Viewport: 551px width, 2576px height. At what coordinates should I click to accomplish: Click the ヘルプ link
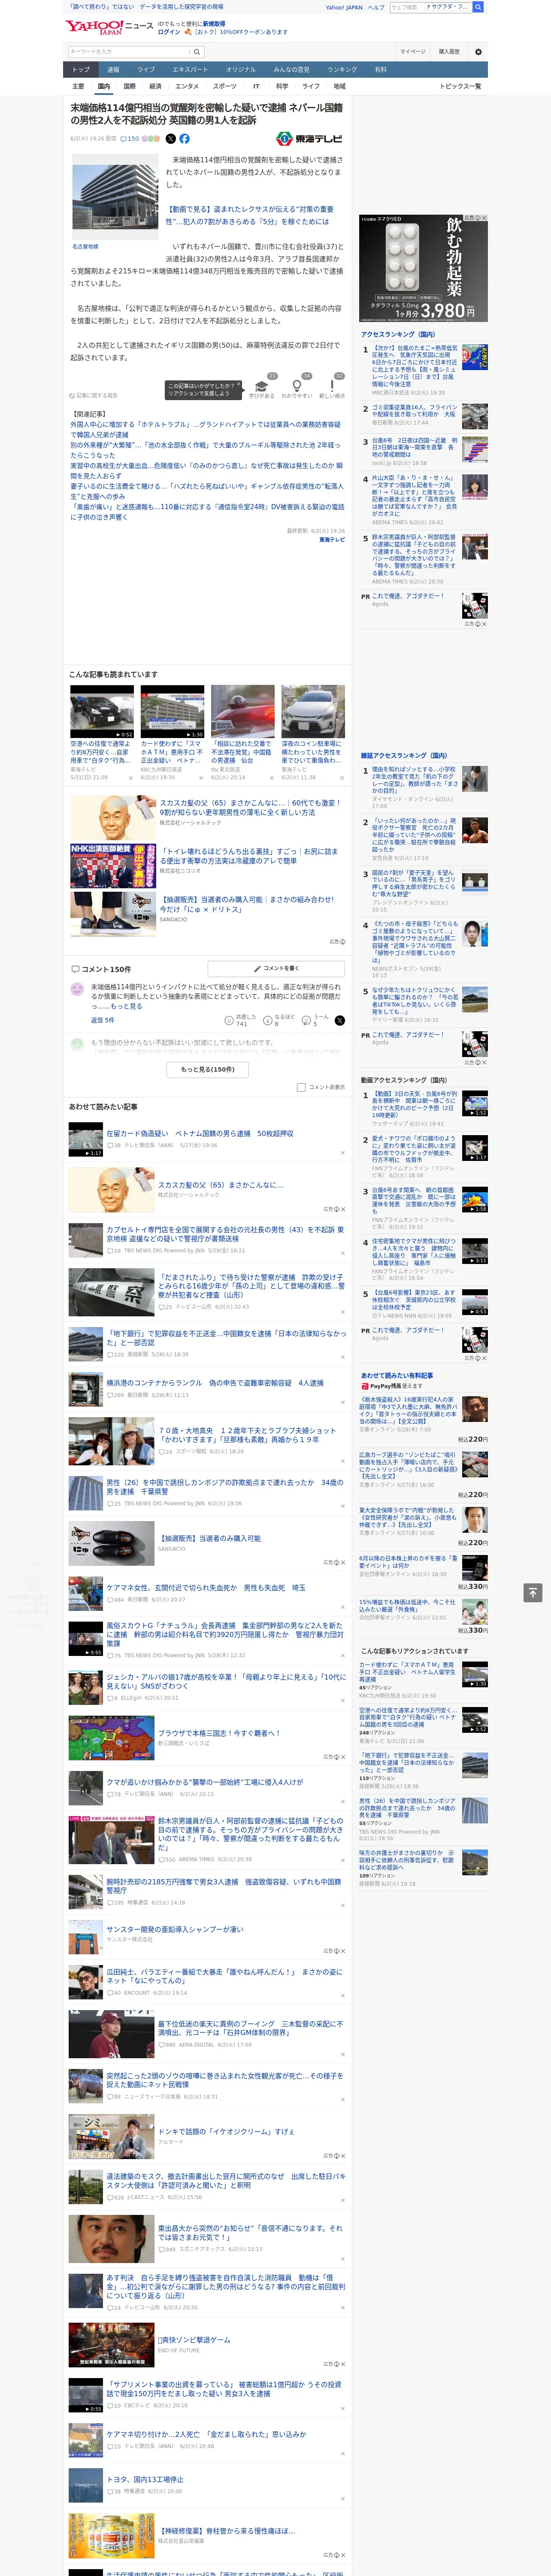click(376, 7)
